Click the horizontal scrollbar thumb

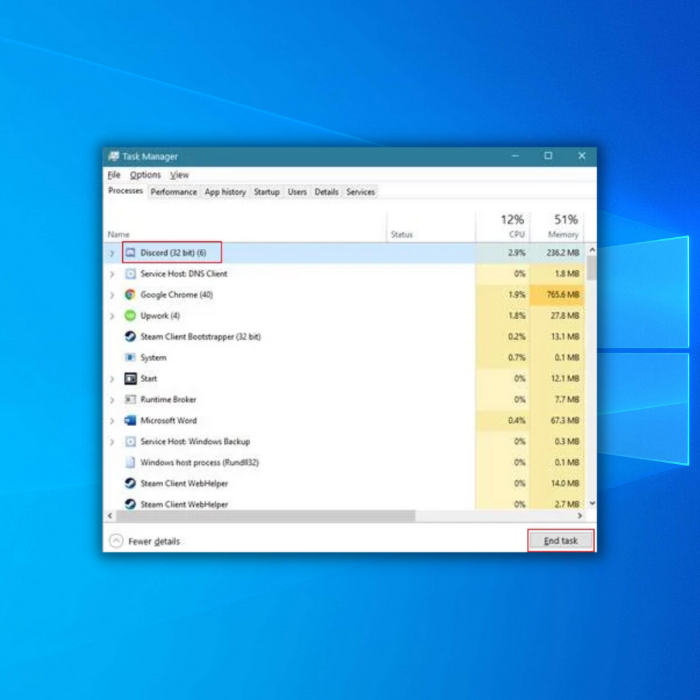coord(266,516)
